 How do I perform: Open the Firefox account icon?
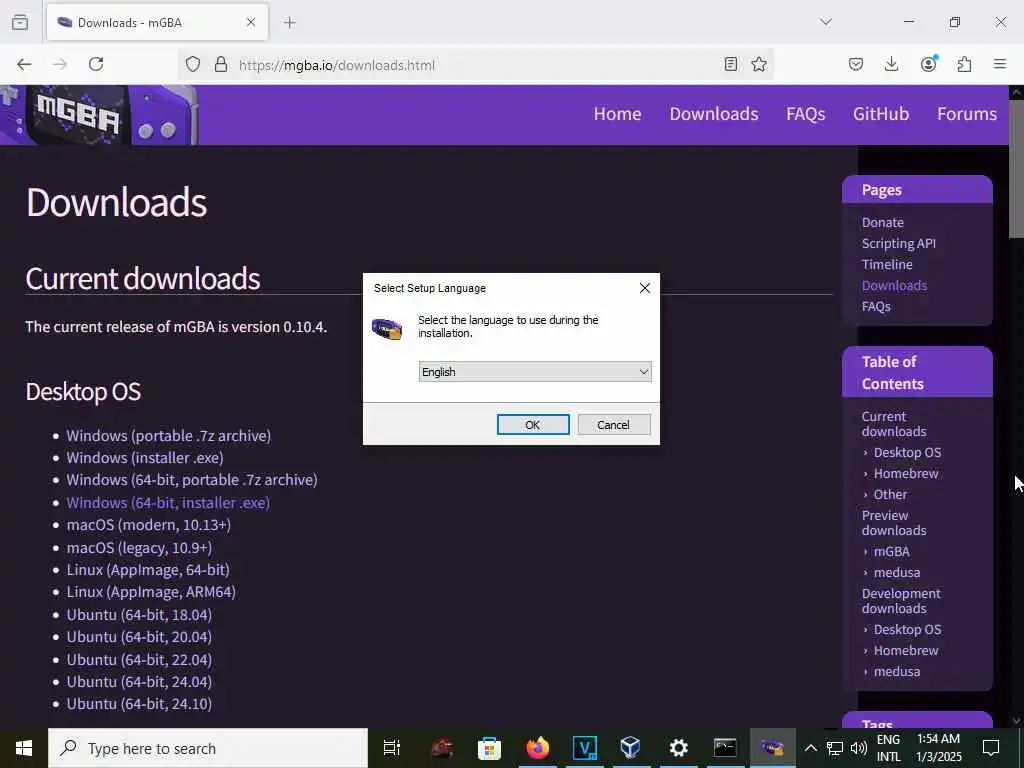coord(928,63)
